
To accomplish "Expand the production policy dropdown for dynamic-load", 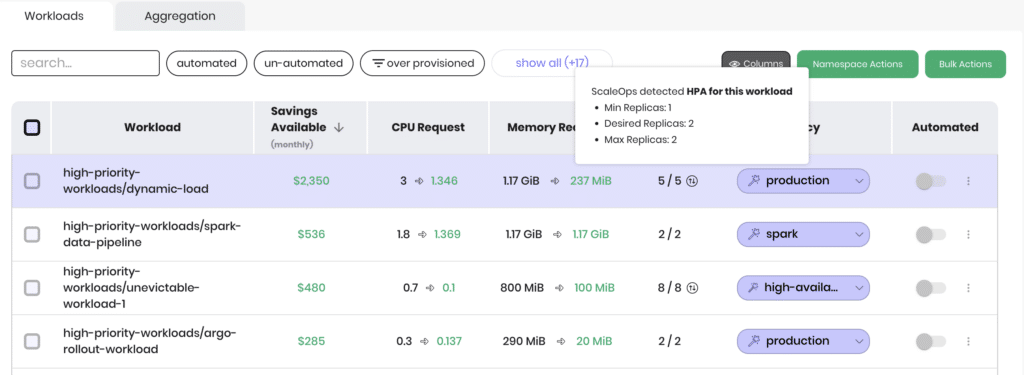I will click(x=803, y=181).
